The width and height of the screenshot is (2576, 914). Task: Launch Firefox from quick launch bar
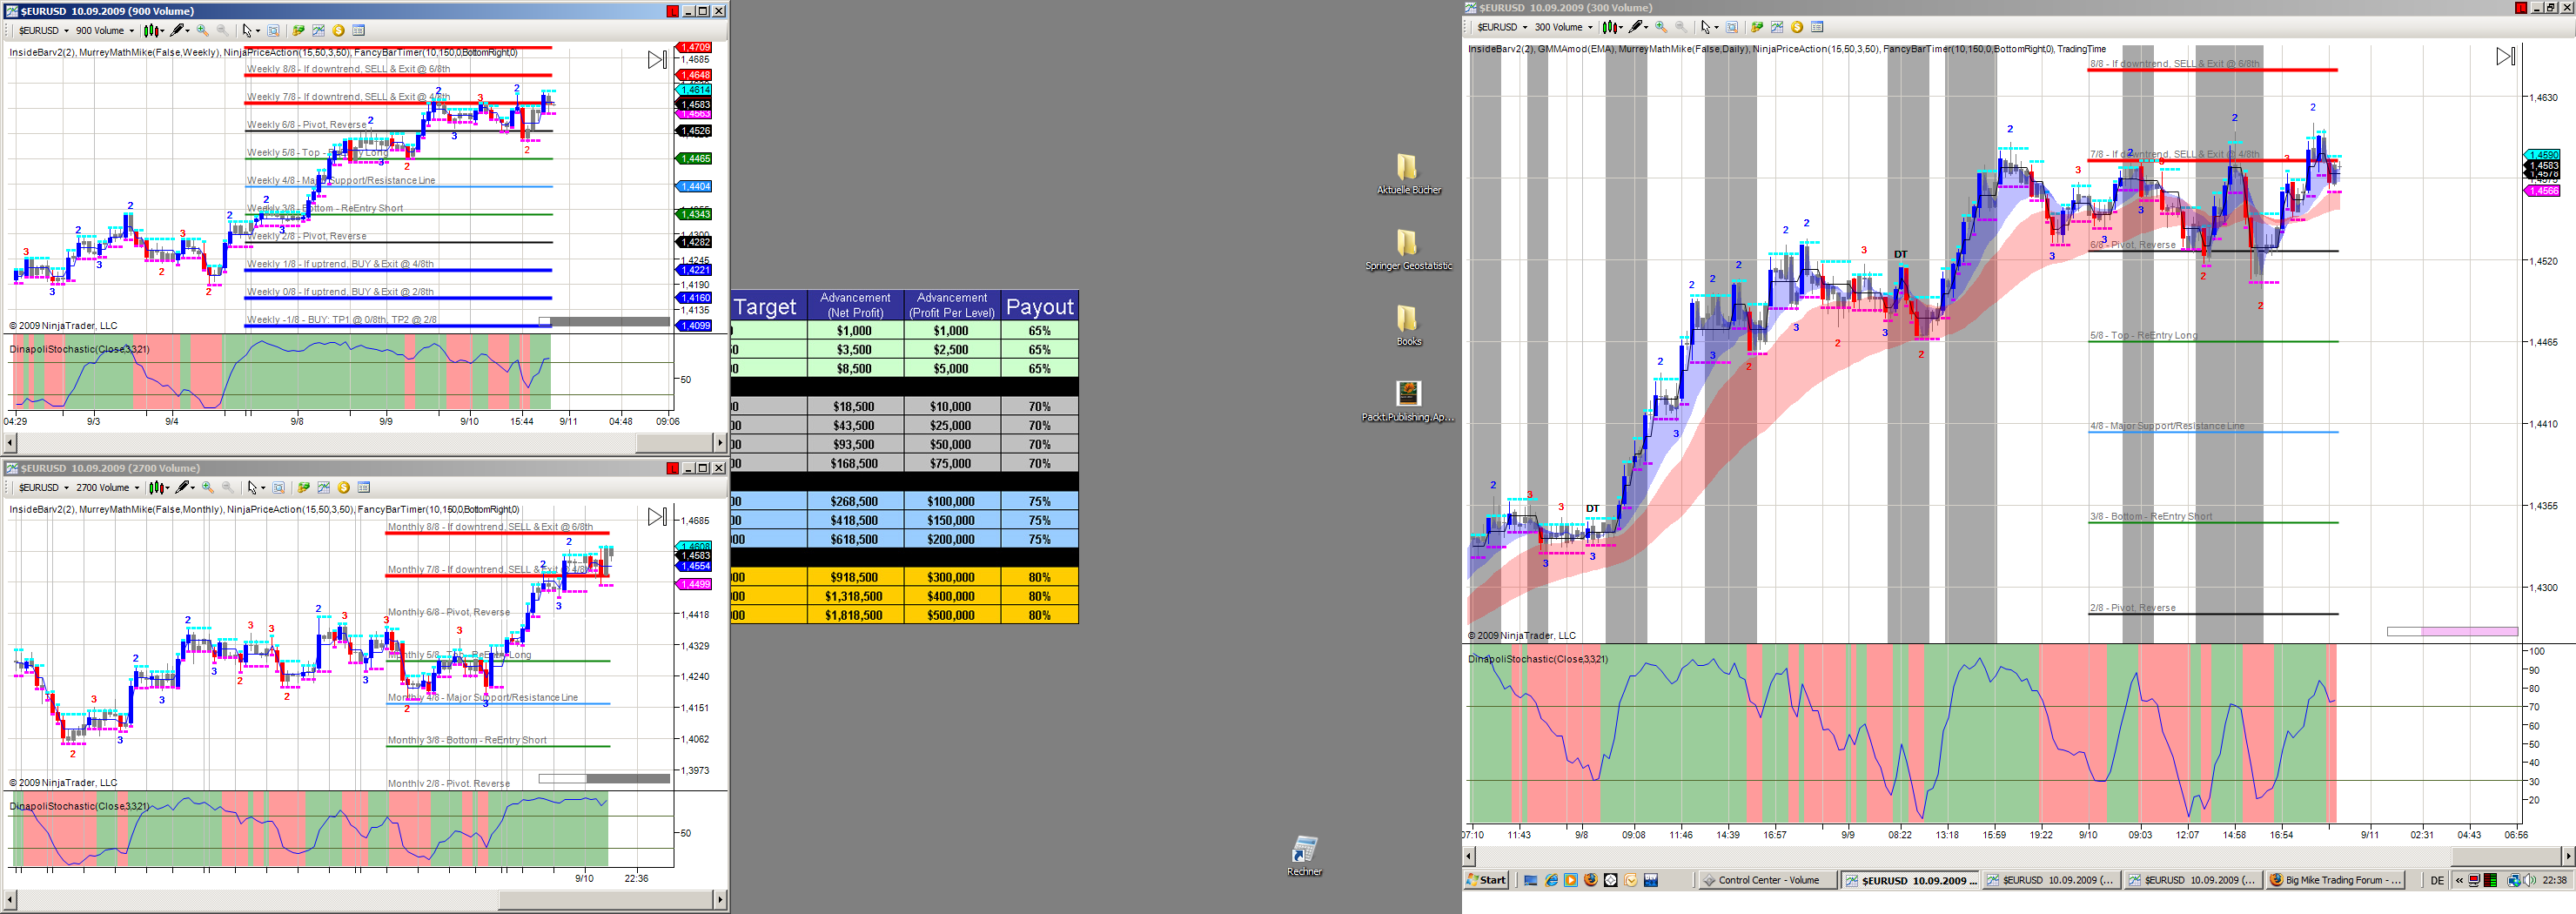pos(1591,880)
